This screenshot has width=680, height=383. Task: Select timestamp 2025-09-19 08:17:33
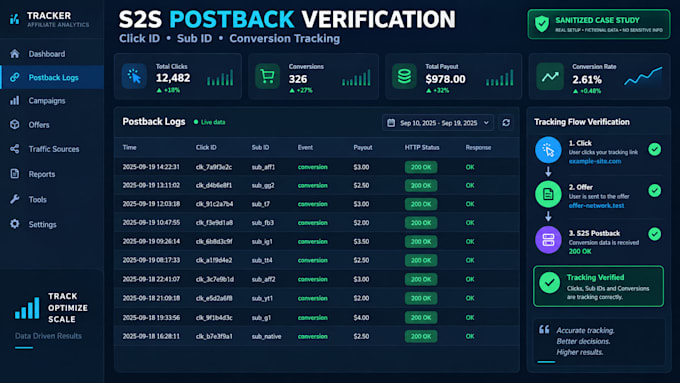[151, 260]
